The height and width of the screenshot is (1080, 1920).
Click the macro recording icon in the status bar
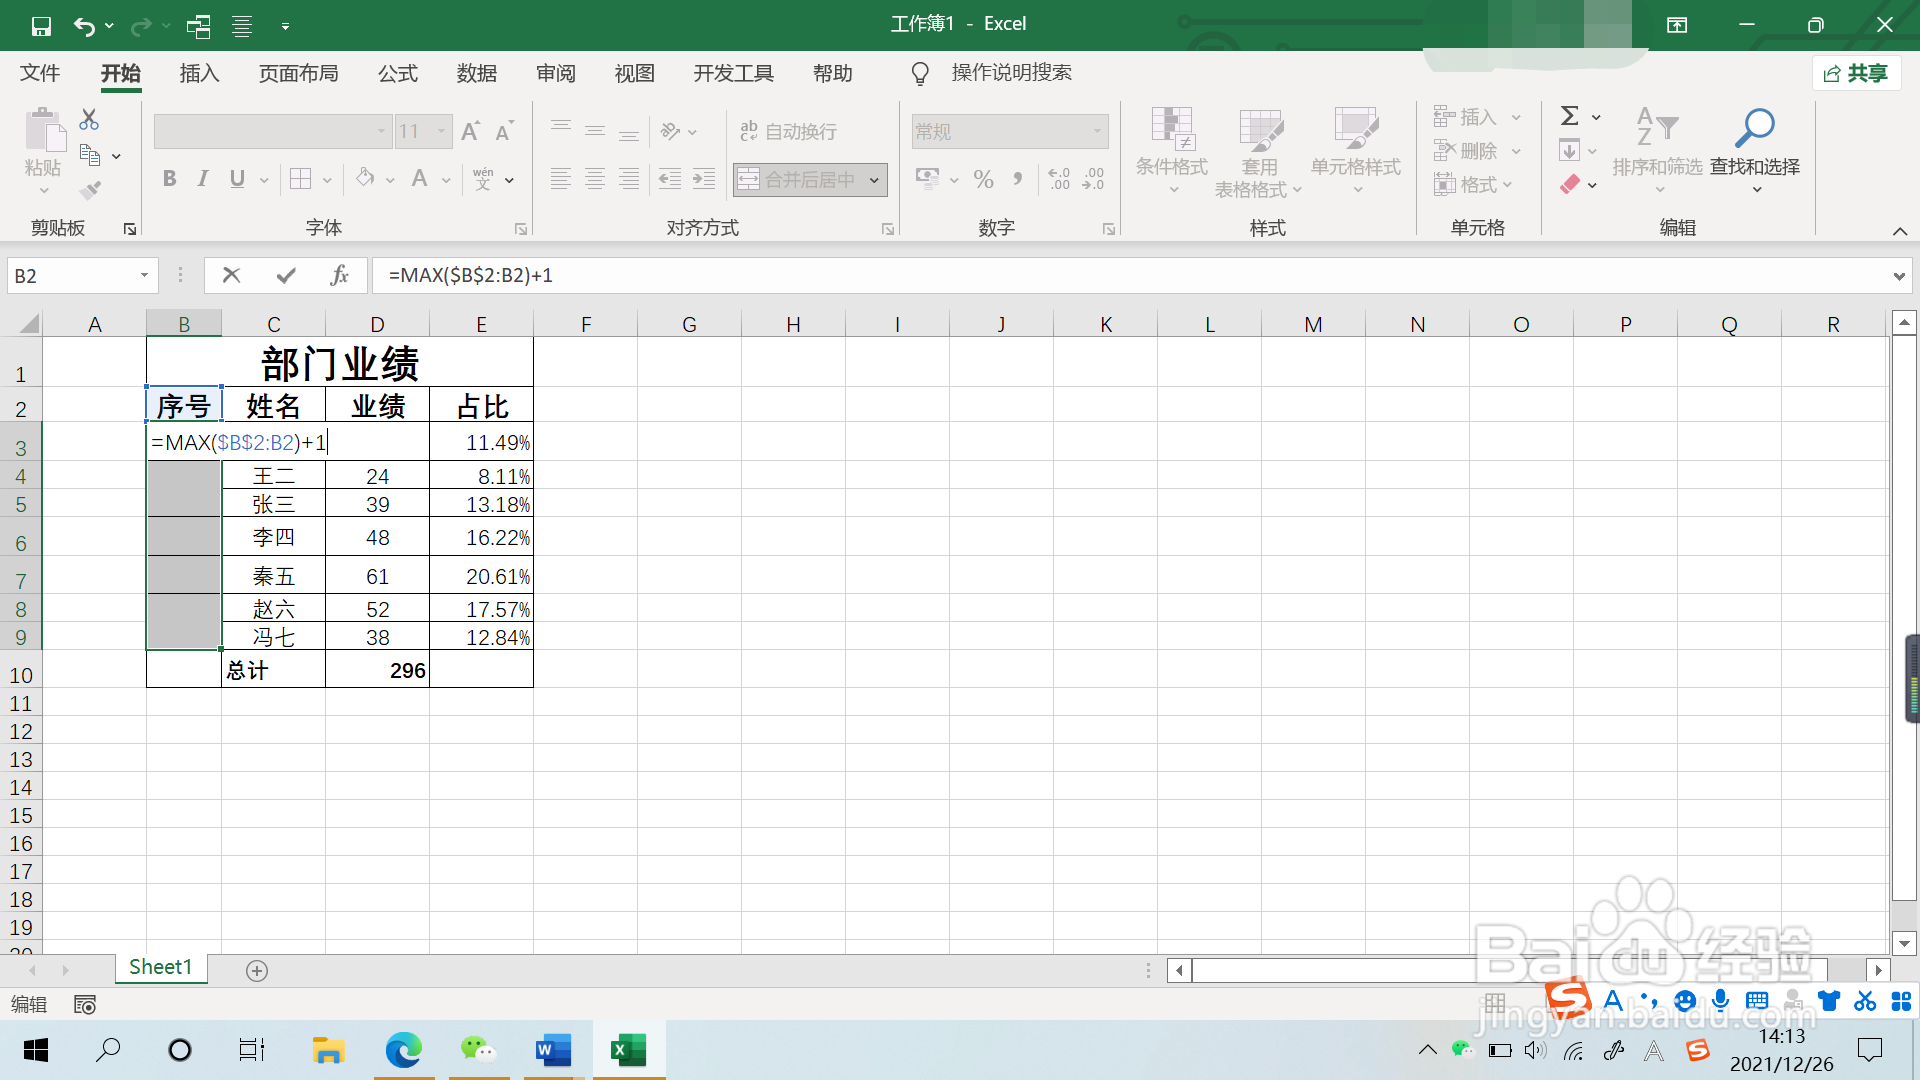click(x=85, y=1004)
